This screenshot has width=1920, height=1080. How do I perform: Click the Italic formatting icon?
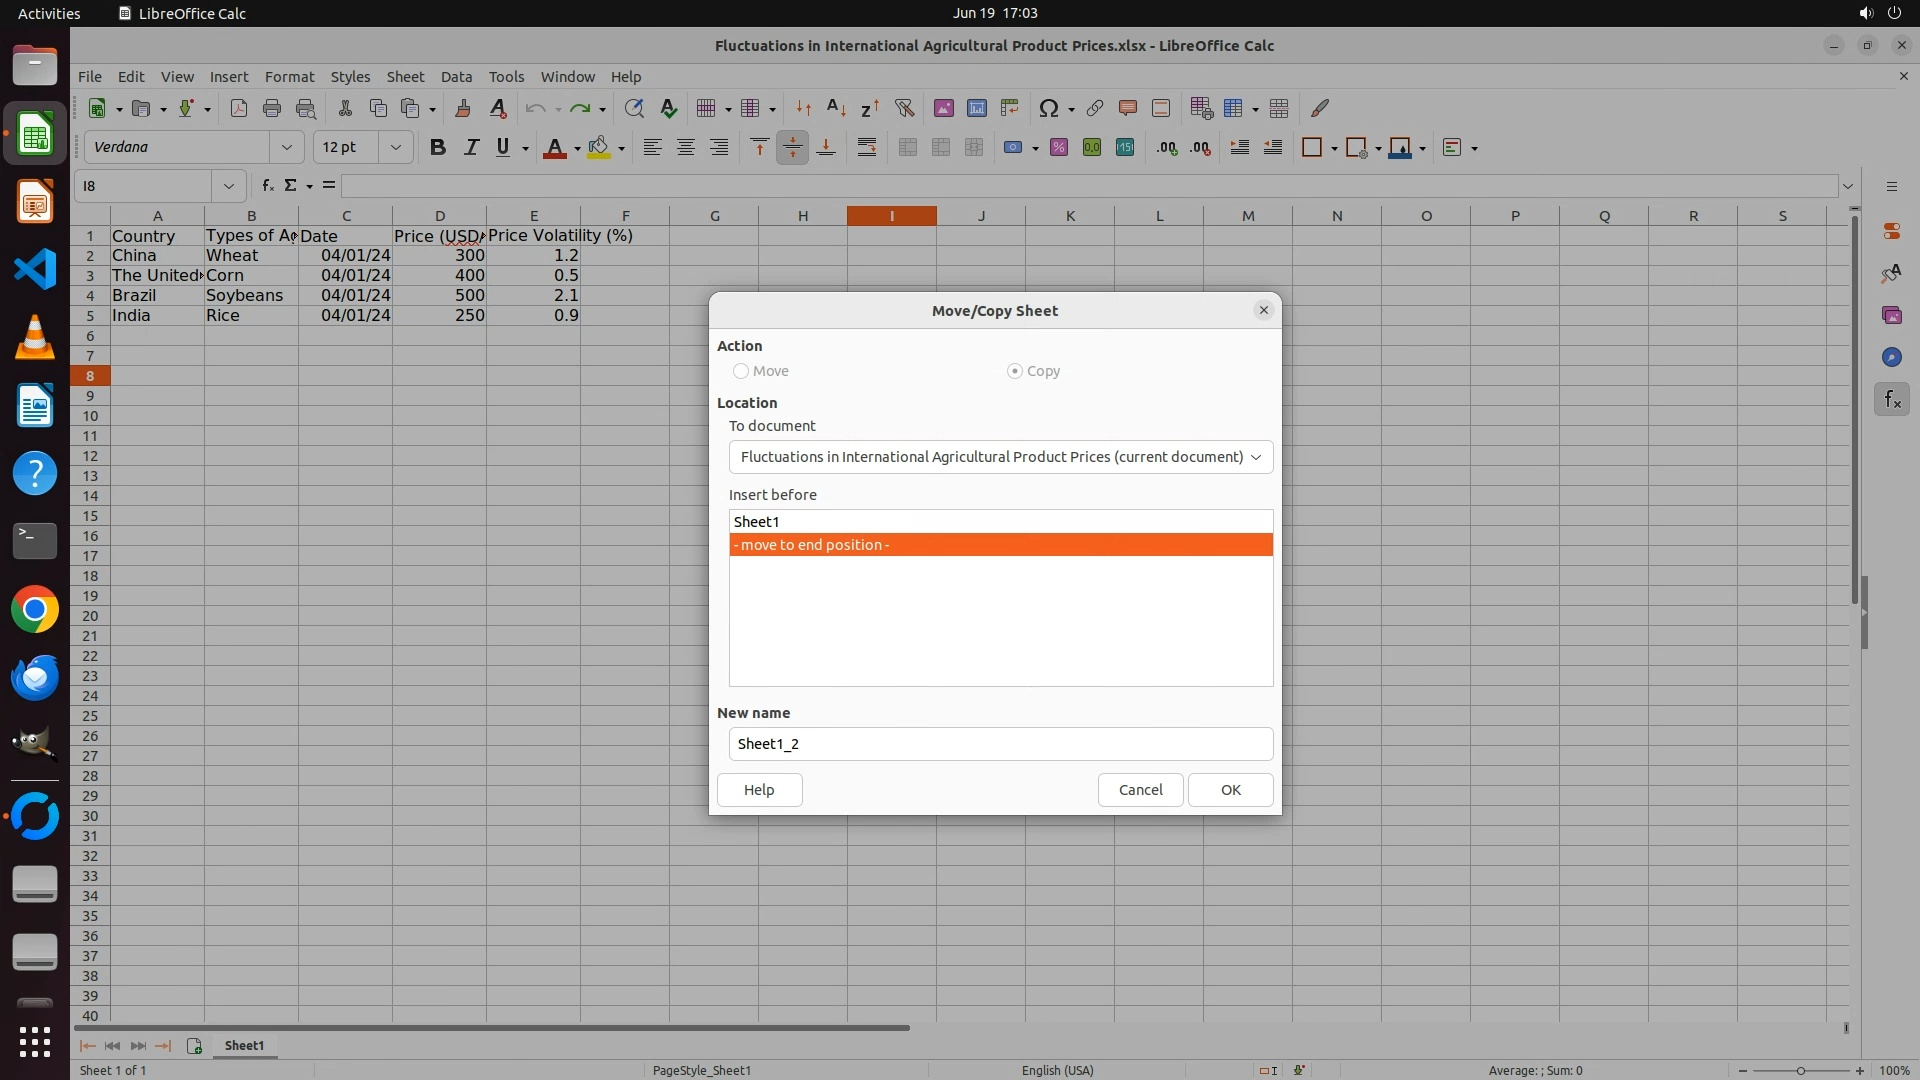point(470,148)
